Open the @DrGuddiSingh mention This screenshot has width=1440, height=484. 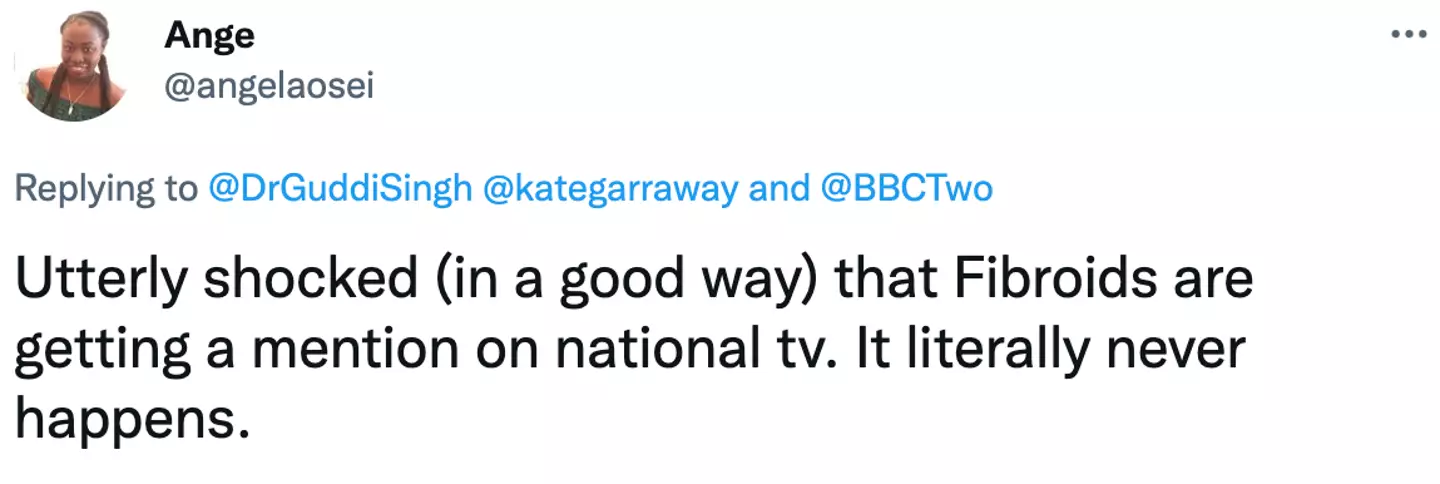(x=339, y=188)
